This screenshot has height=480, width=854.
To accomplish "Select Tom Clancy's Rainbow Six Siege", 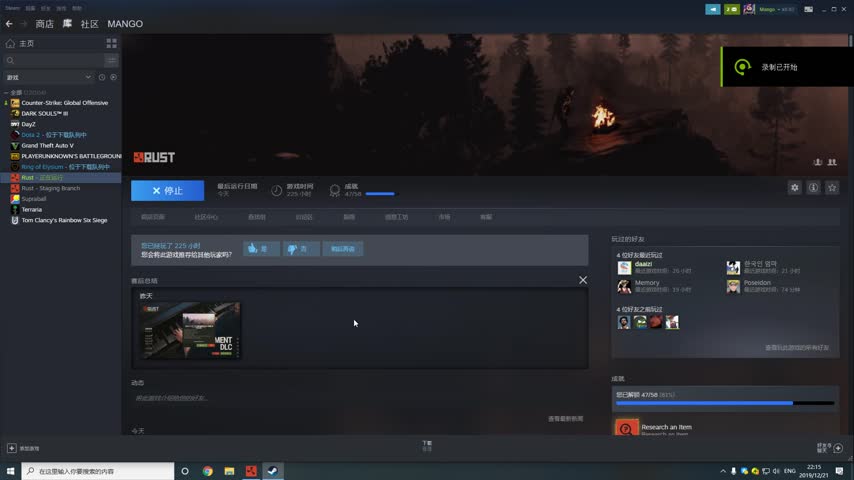I will [x=64, y=220].
